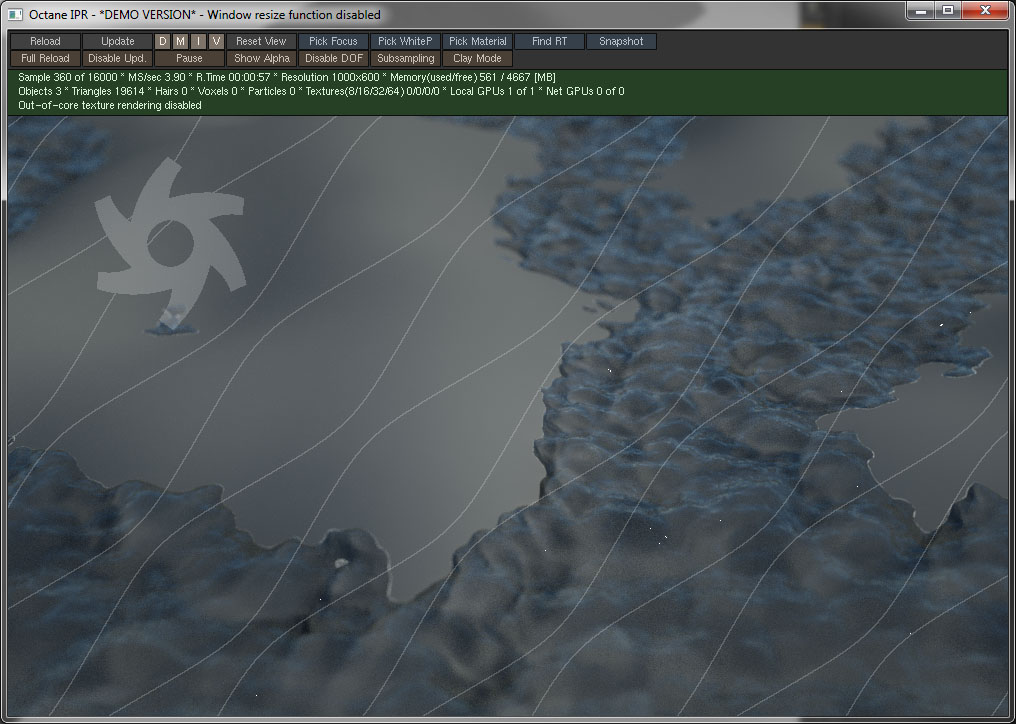
Task: Click the Octane IPR window icon
Action: point(16,14)
